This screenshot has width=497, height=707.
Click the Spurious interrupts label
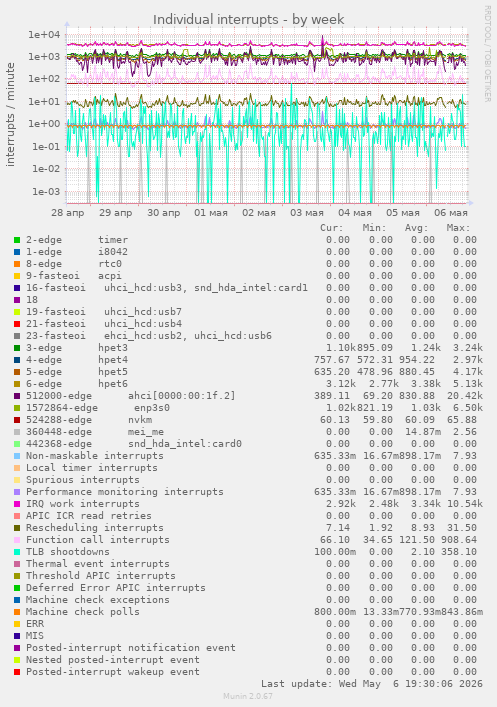tap(83, 480)
